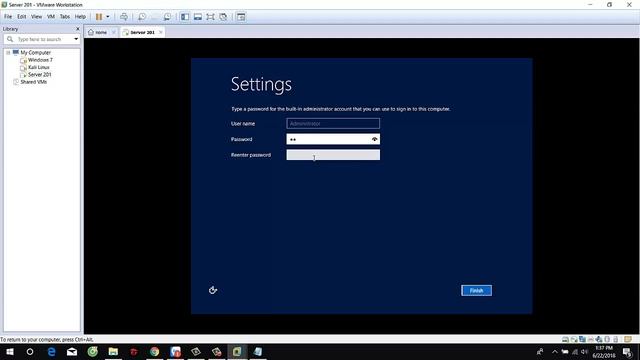This screenshot has width=640, height=360.
Task: Select Shared VMs in the Library
Action: pos(33,82)
